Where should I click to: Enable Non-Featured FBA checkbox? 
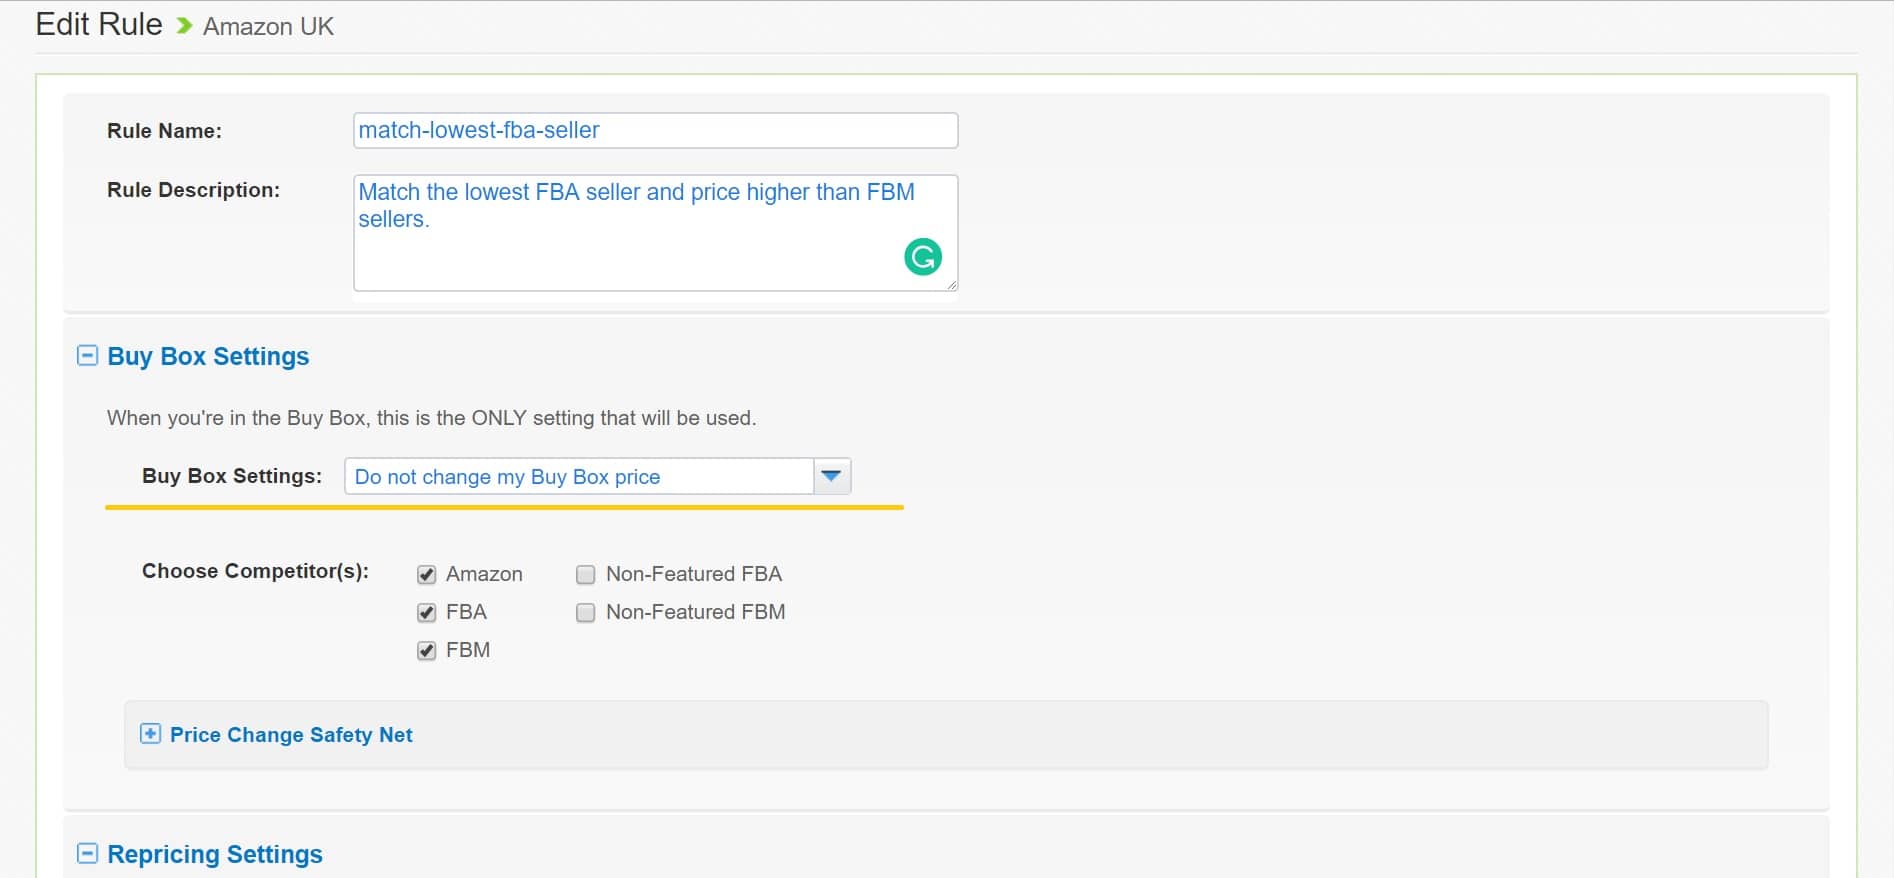click(x=586, y=575)
